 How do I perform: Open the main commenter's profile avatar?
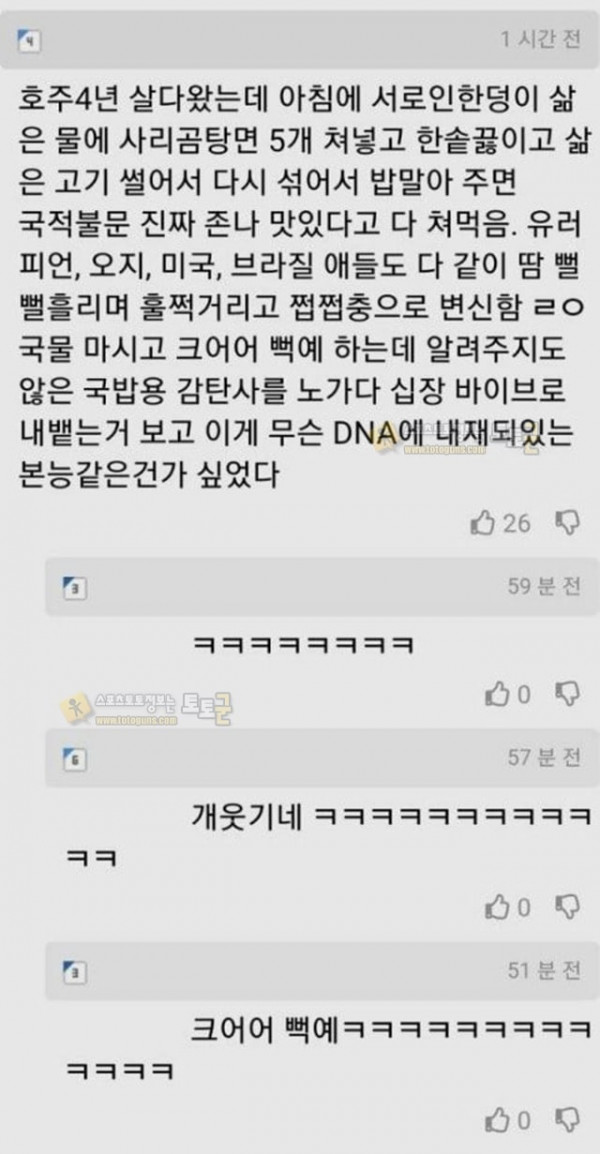point(29,41)
